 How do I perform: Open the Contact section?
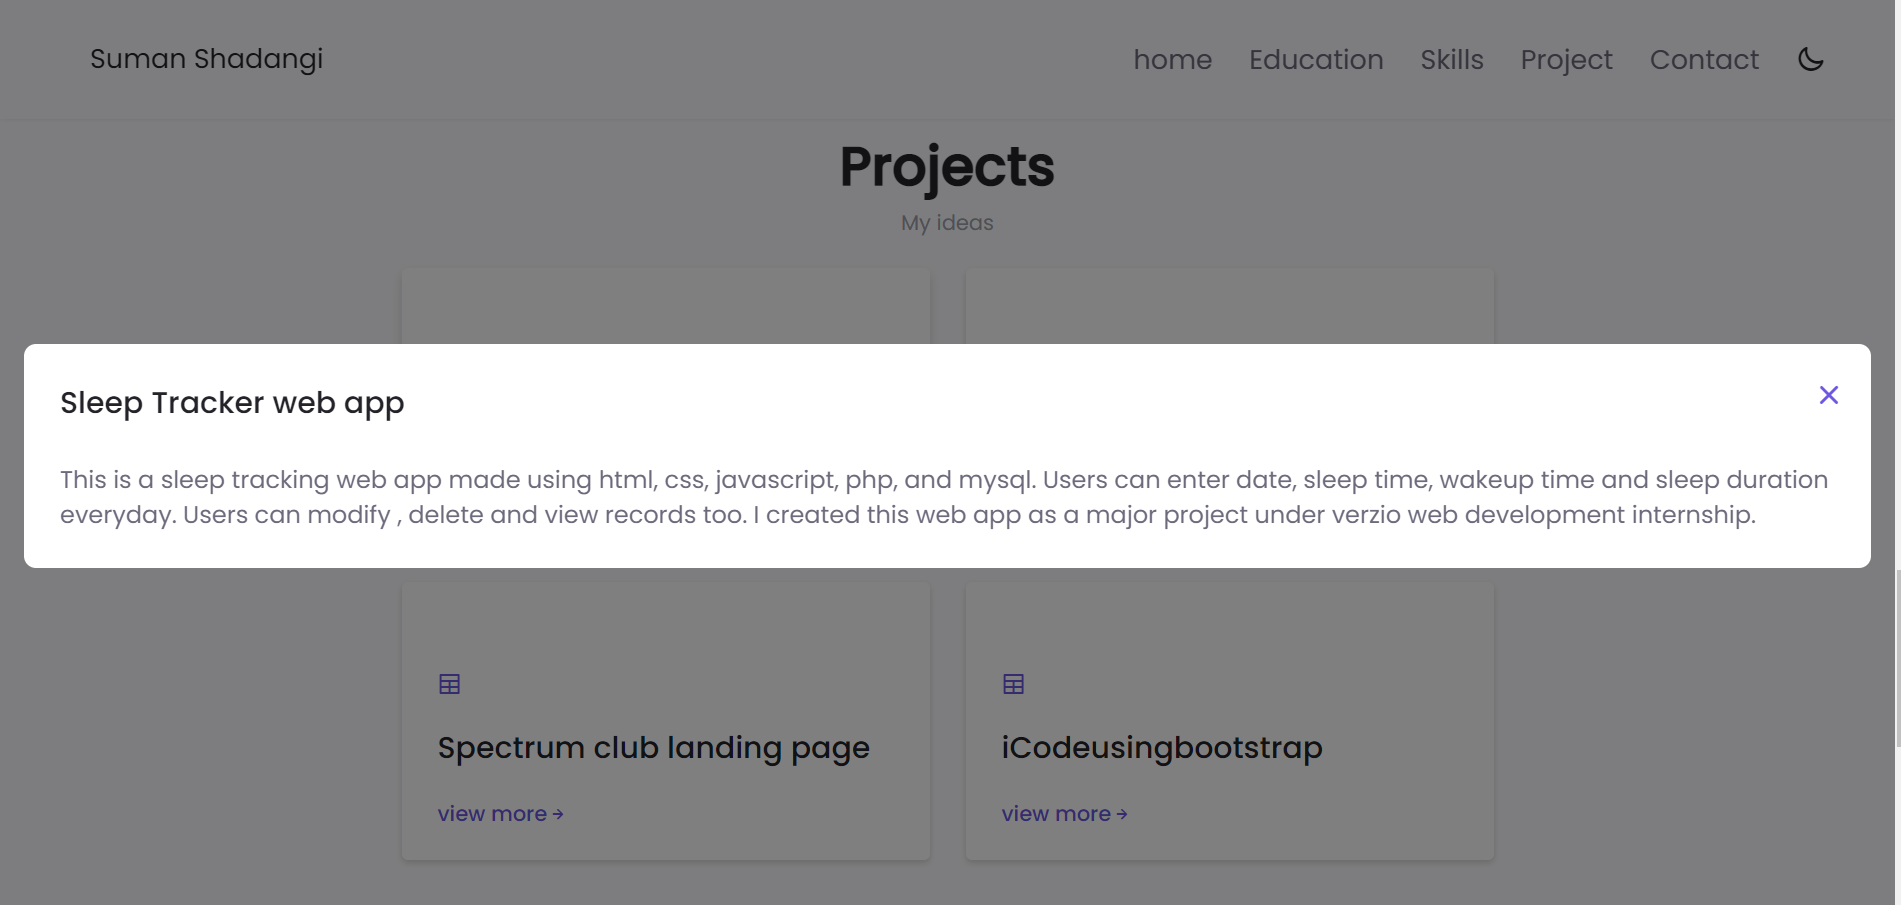tap(1704, 59)
